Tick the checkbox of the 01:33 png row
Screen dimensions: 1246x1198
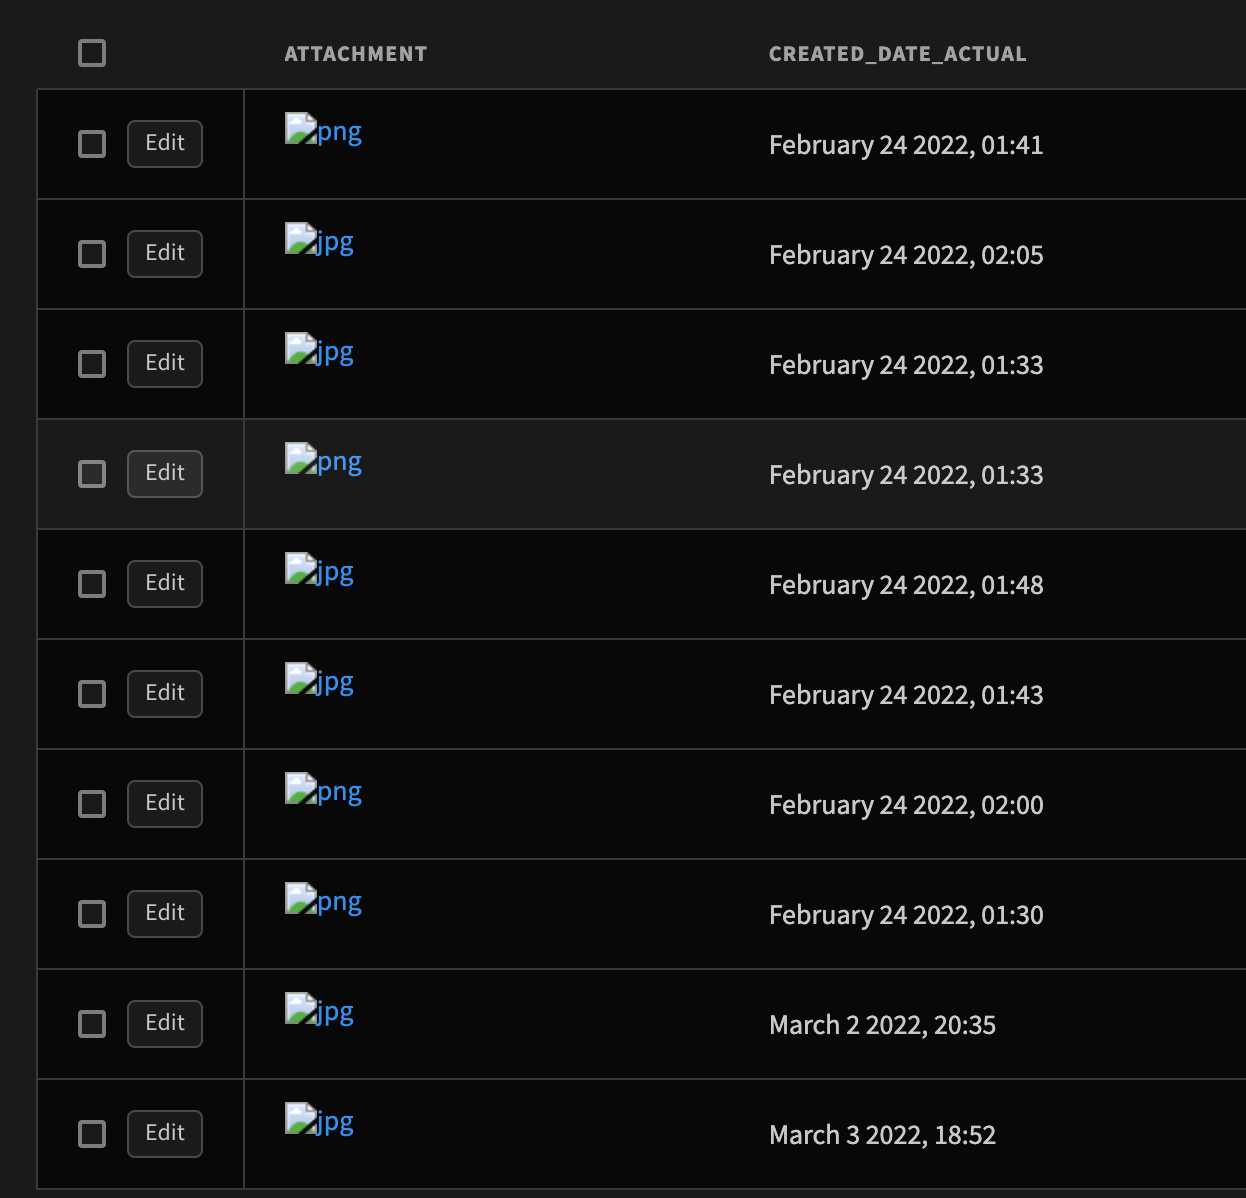92,474
